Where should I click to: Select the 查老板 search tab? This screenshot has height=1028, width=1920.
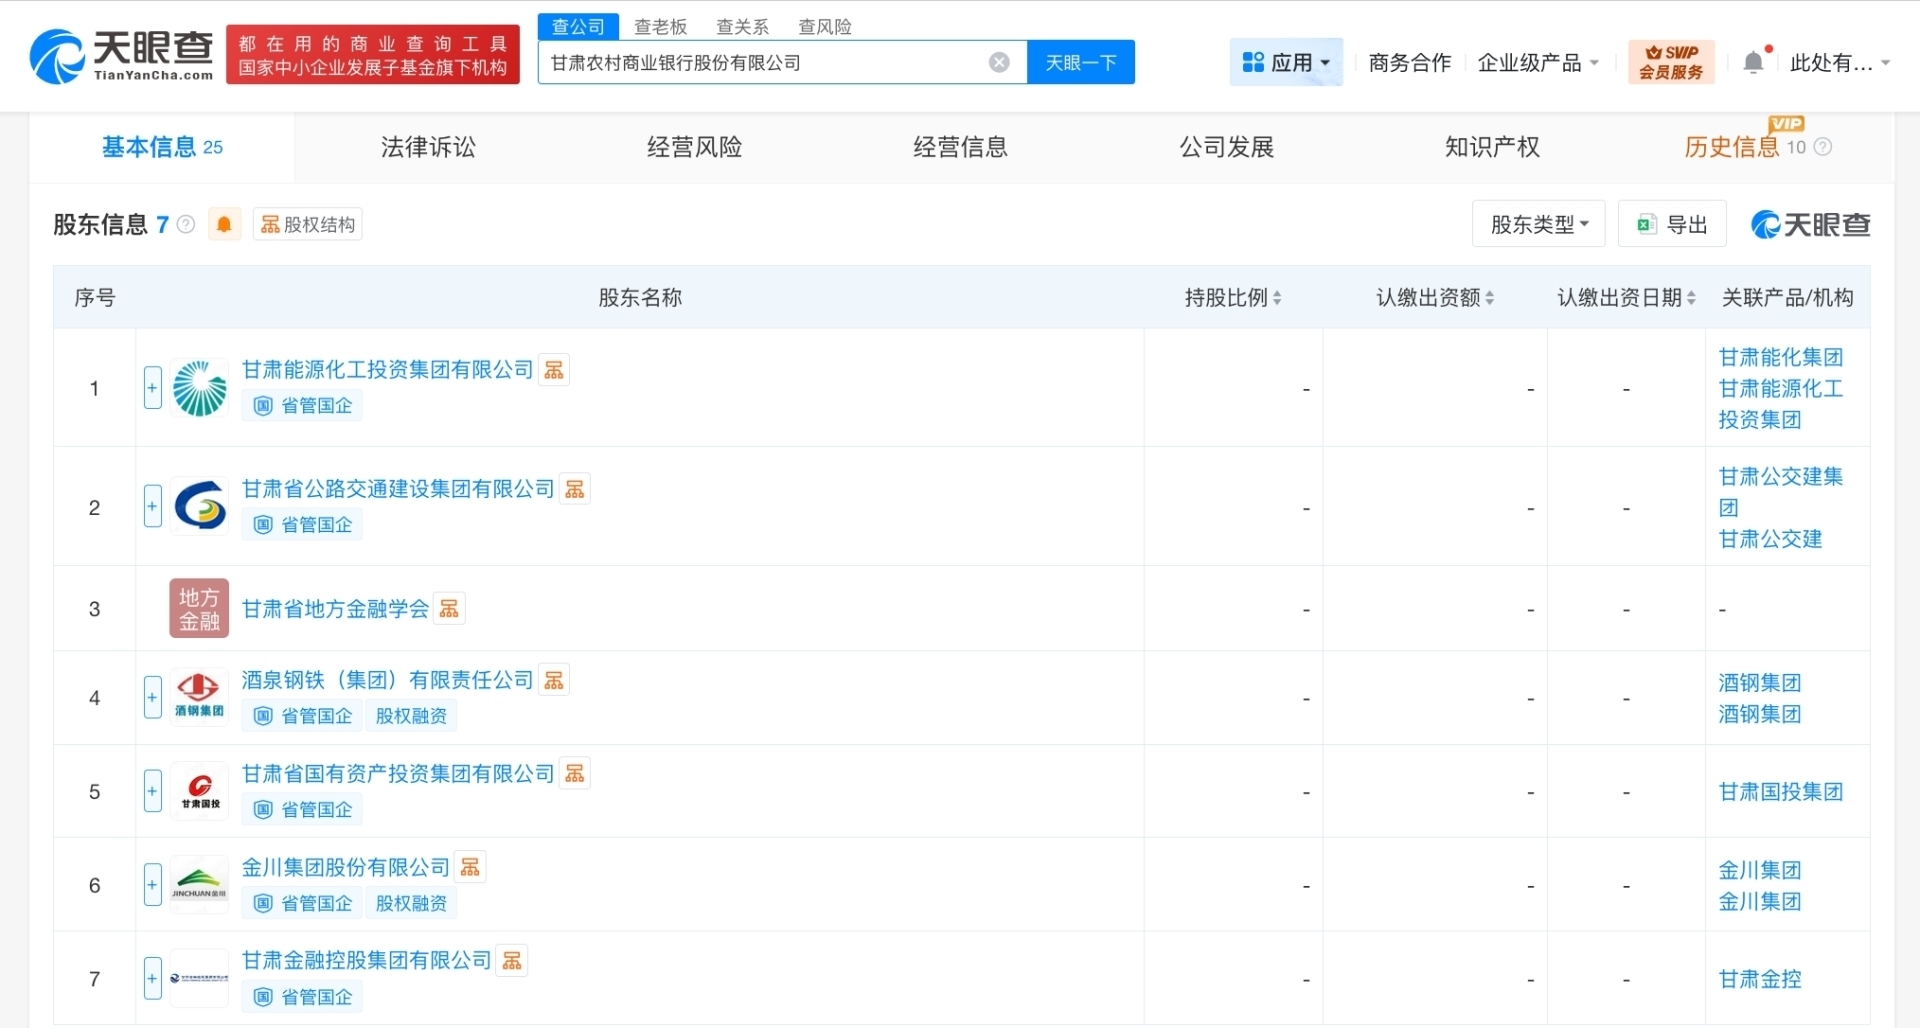[660, 26]
